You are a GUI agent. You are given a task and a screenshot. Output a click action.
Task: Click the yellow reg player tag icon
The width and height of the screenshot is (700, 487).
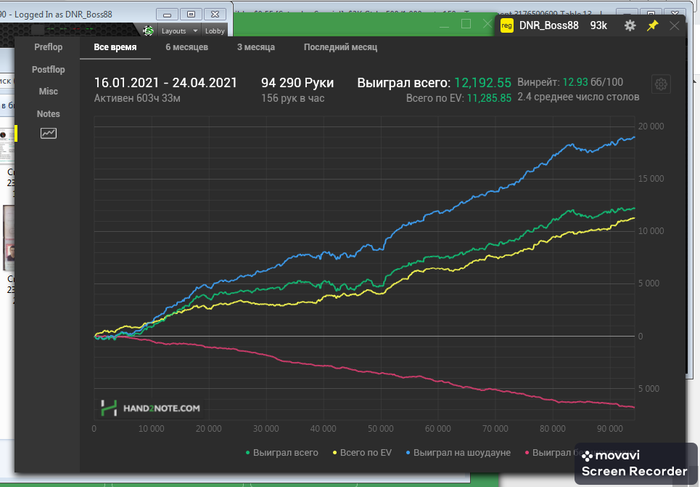(507, 25)
